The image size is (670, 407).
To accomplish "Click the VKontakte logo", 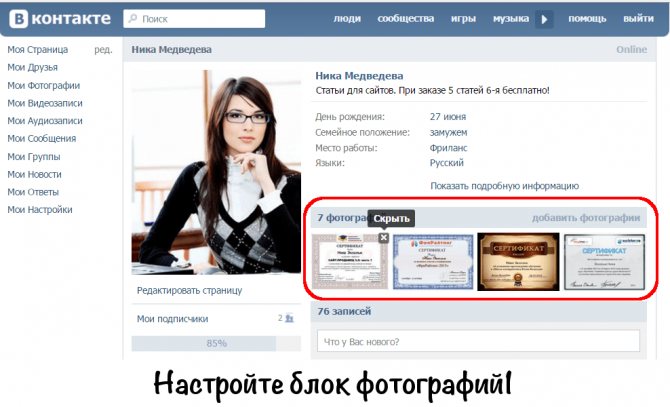I will coord(60,19).
